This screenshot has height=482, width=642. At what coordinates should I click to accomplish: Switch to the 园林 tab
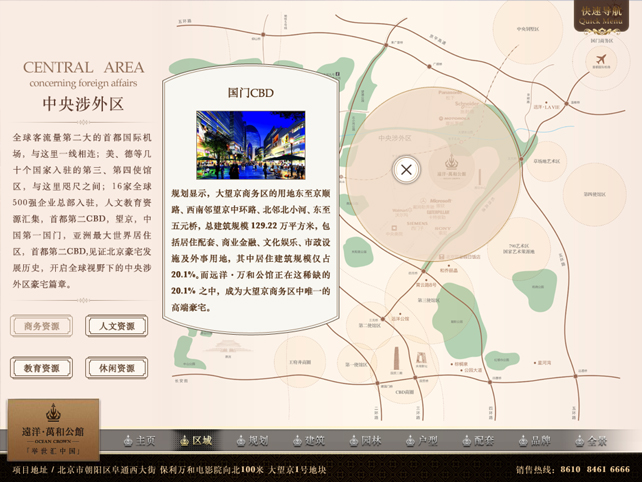tap(365, 440)
